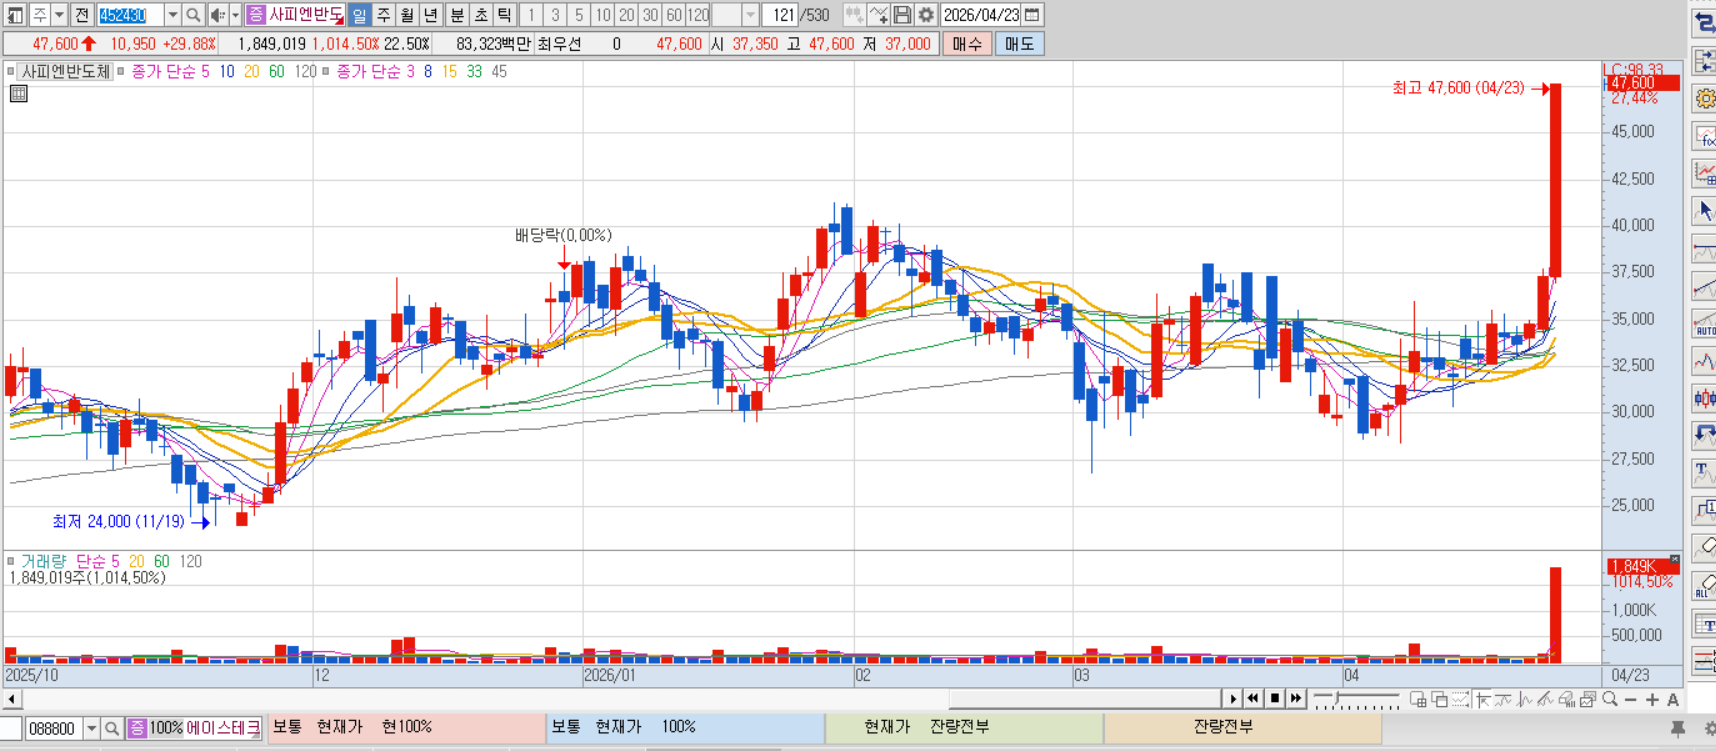Screen dimensions: 1716x751
Task: Switch to second (초) chart period
Action: tap(481, 15)
